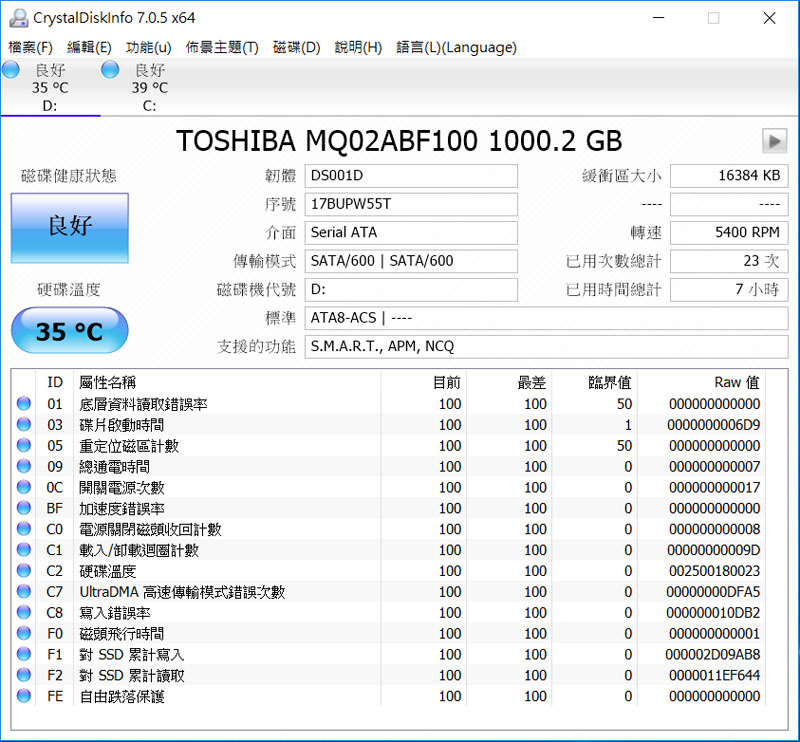Screen dimensions: 800x742
Task: Click the status orb for attribute 05
Action: tap(23, 445)
